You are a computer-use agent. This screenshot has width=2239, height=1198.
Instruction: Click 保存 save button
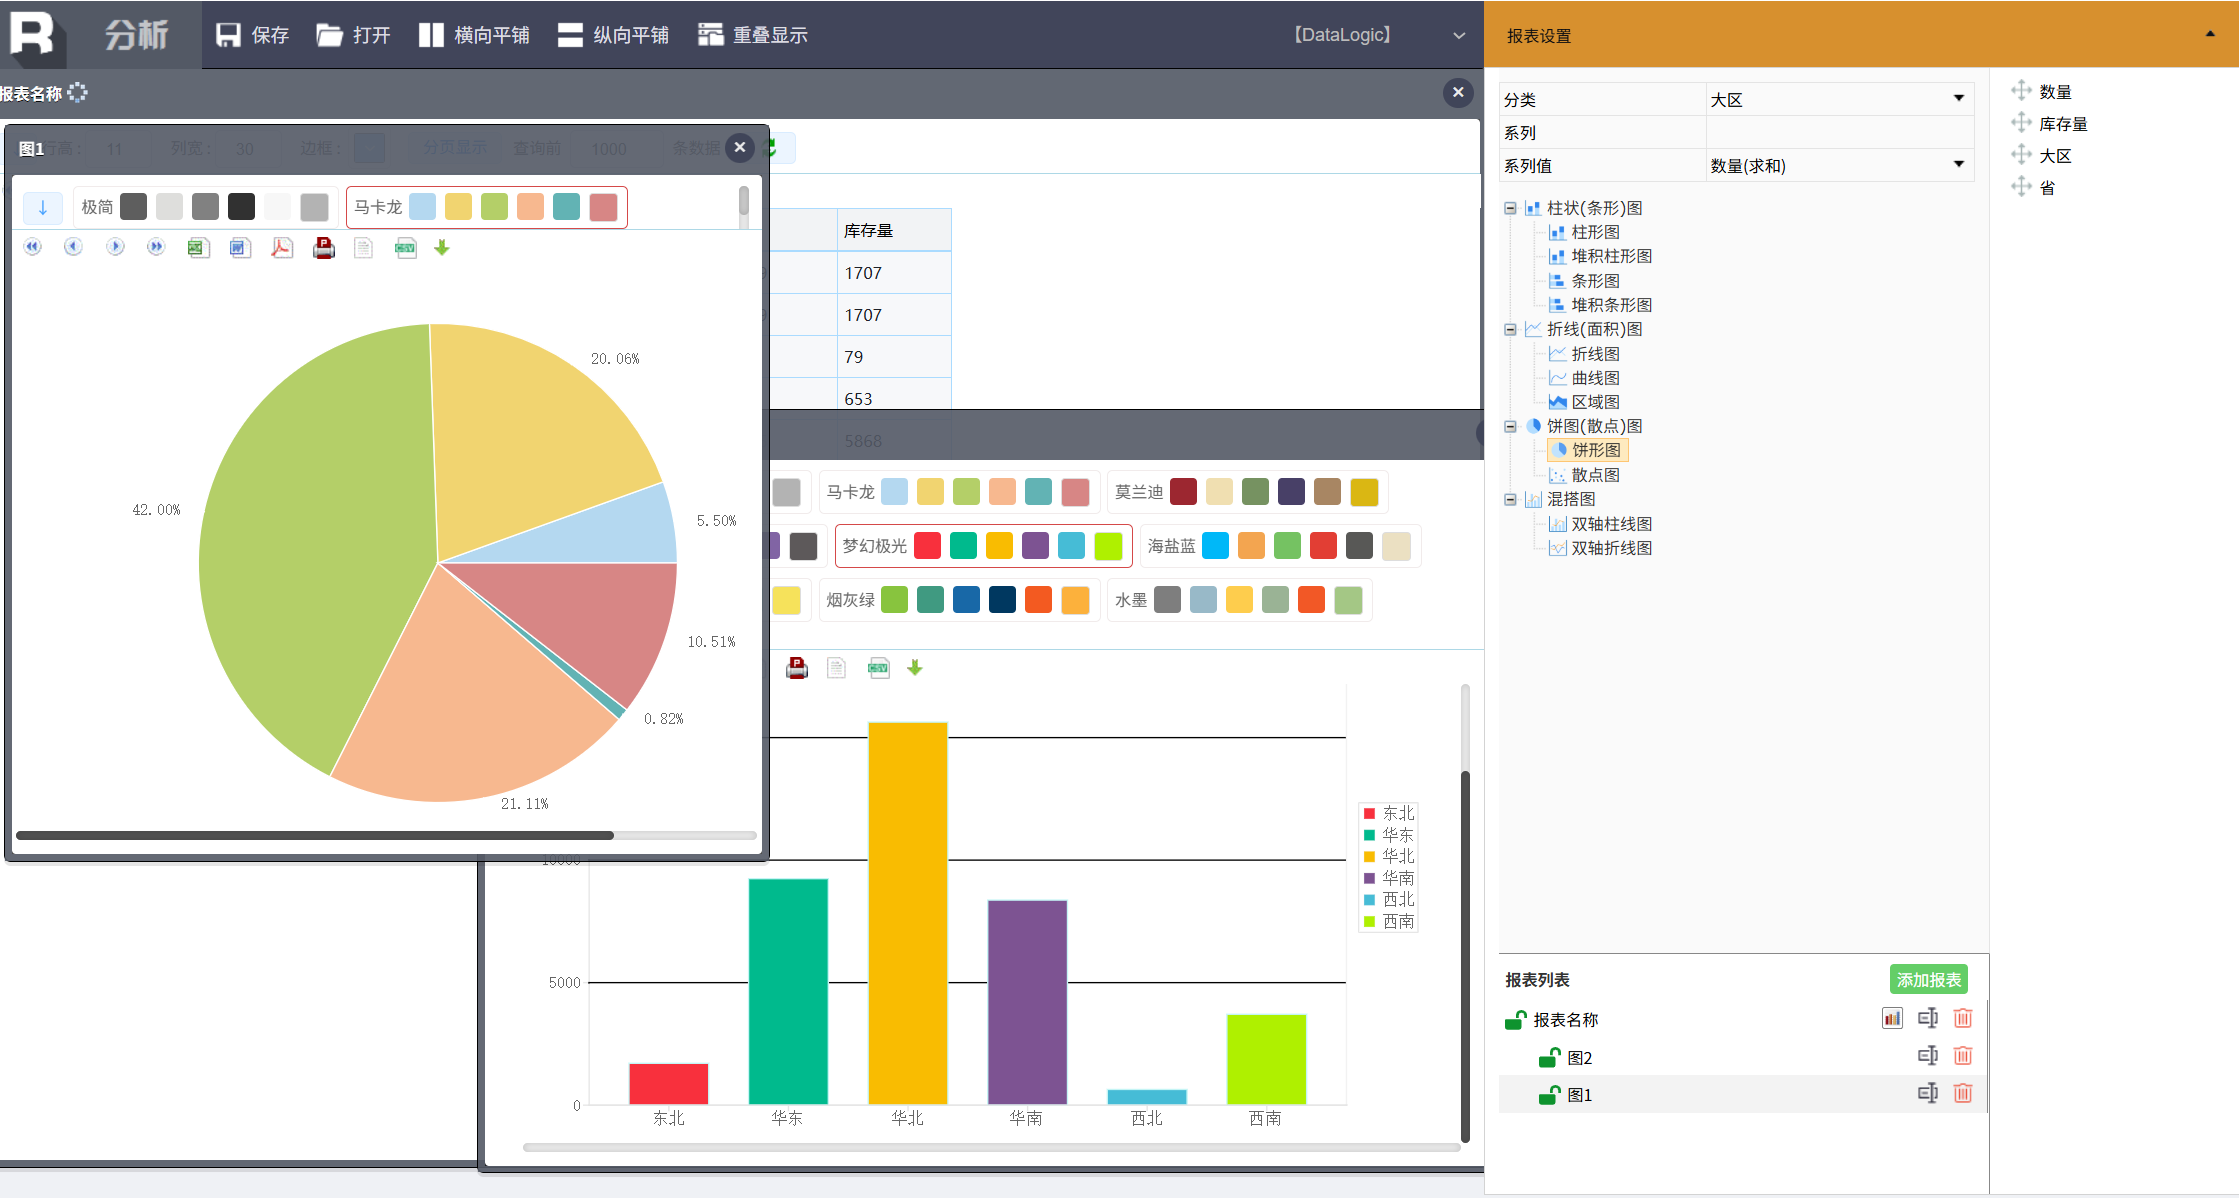coord(253,35)
